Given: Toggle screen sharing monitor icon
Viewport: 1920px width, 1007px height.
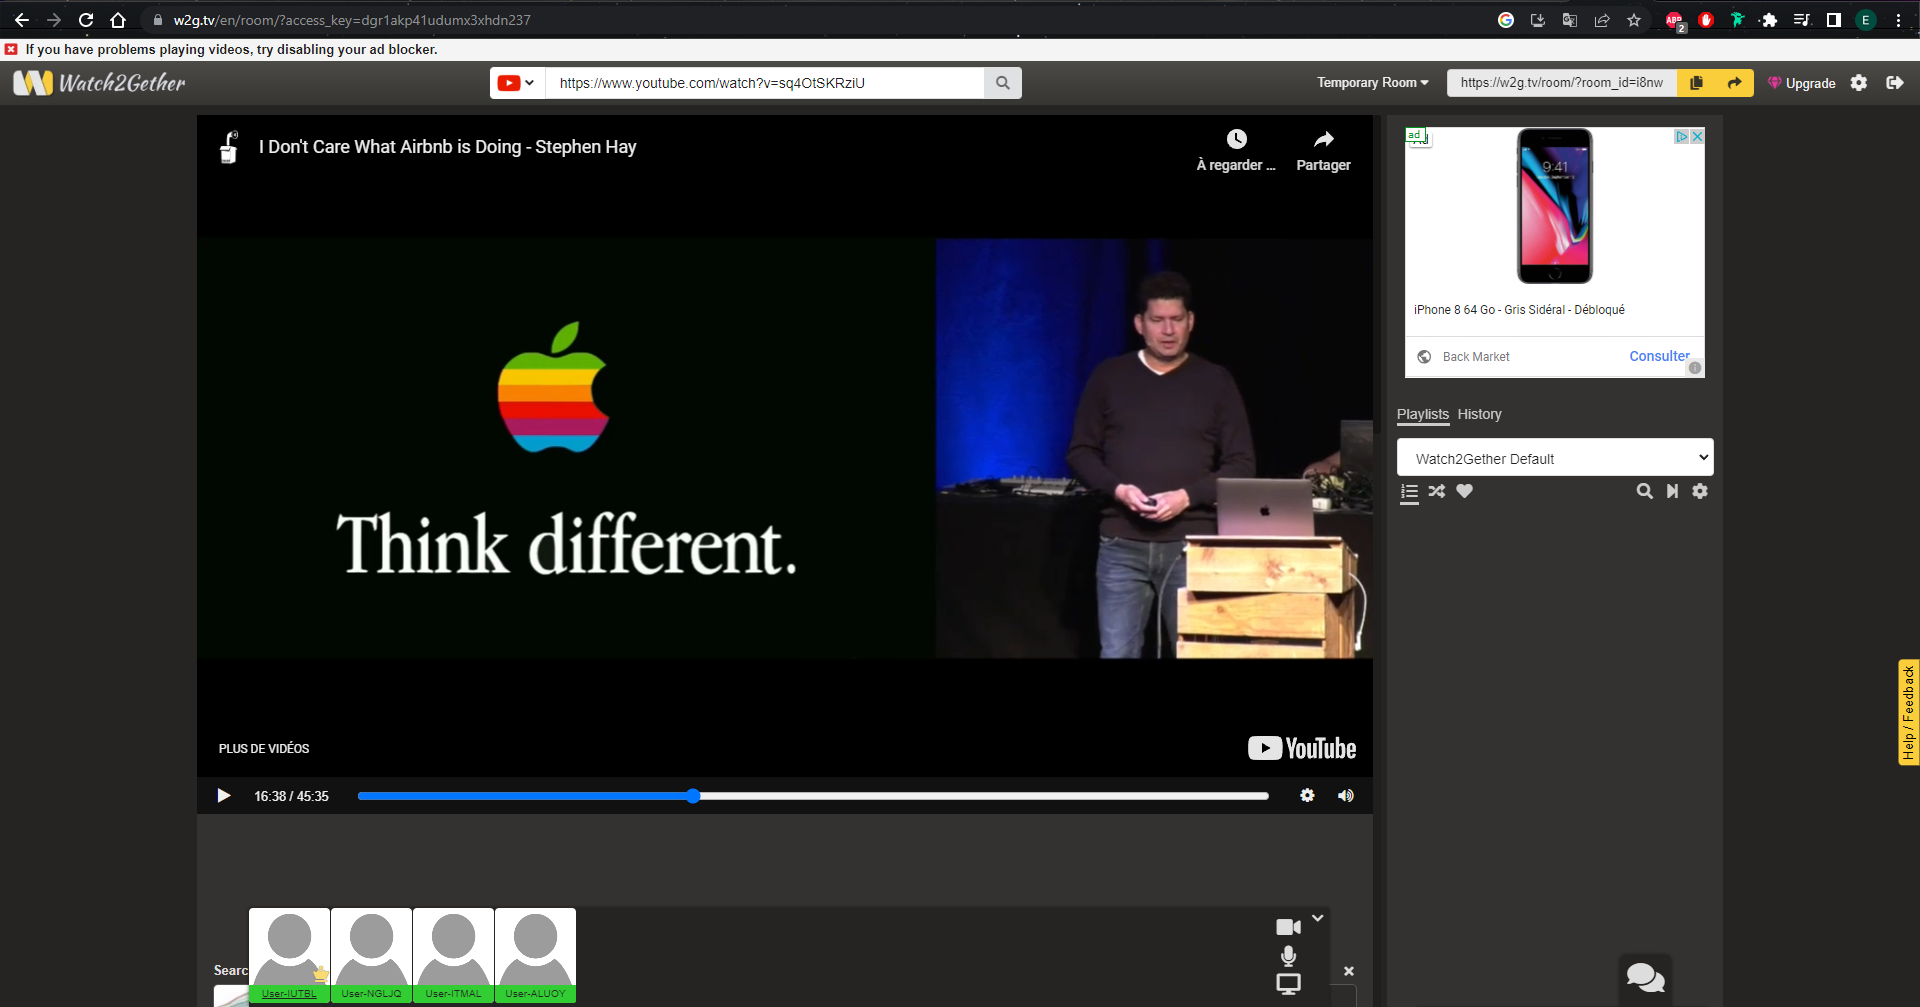Looking at the screenshot, I should coord(1288,984).
